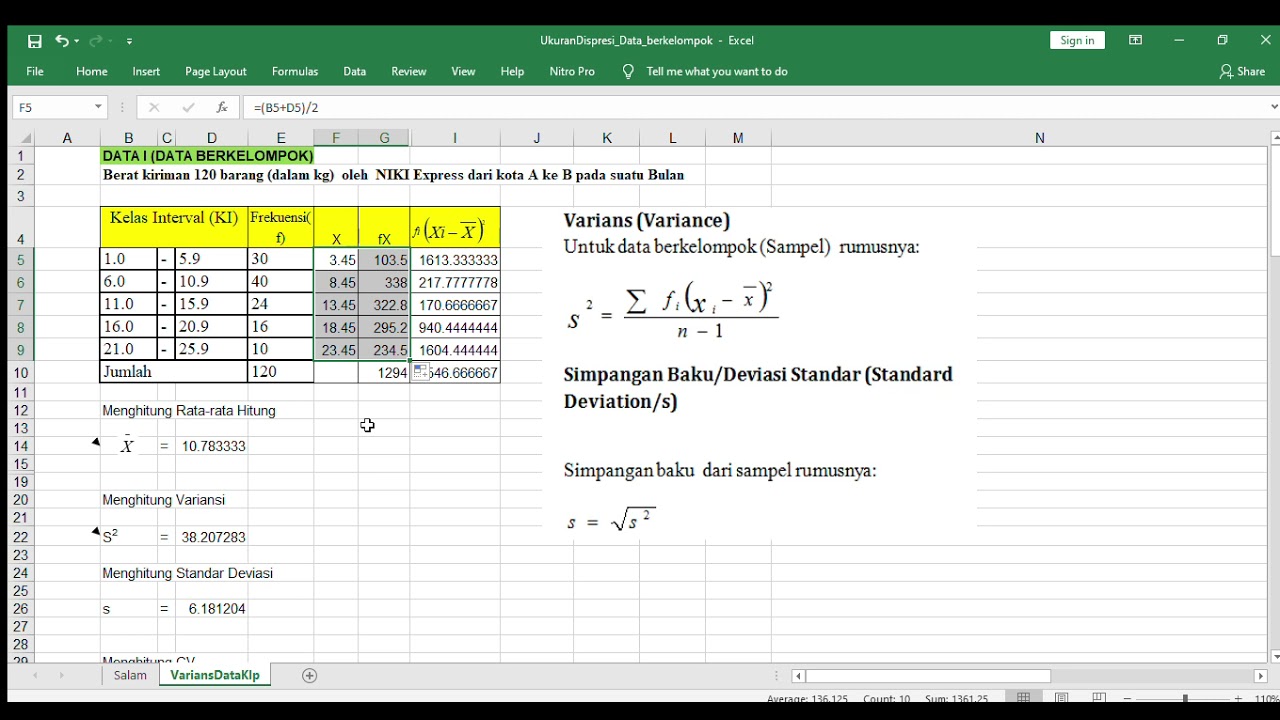Screen dimensions: 1280x720
Task: Click cell with fX value 322.8
Action: [x=384, y=305]
